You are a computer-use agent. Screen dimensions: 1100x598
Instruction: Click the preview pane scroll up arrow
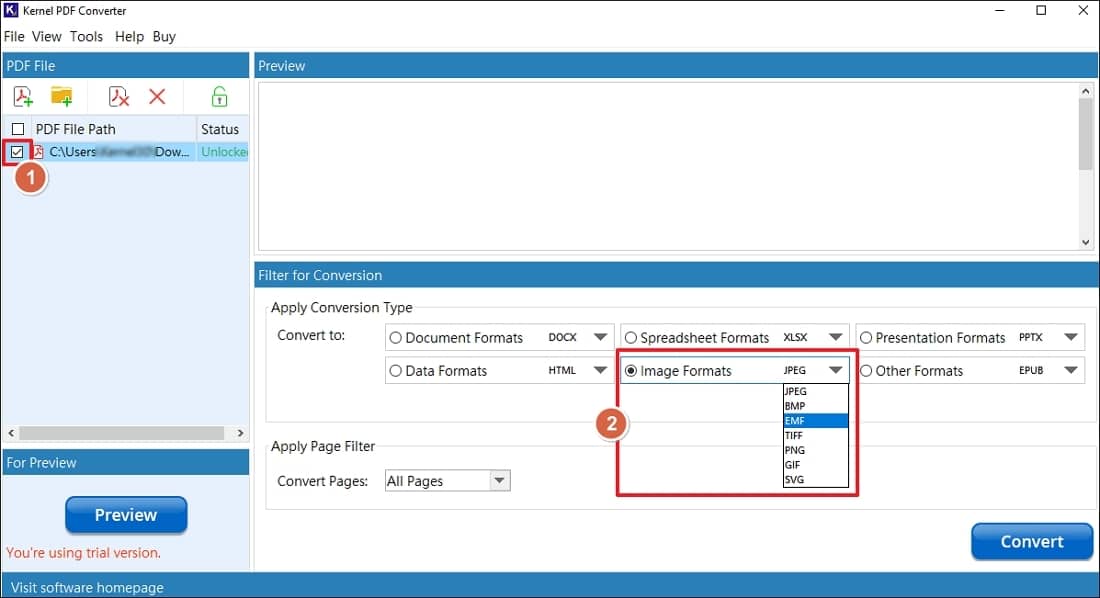coord(1085,91)
